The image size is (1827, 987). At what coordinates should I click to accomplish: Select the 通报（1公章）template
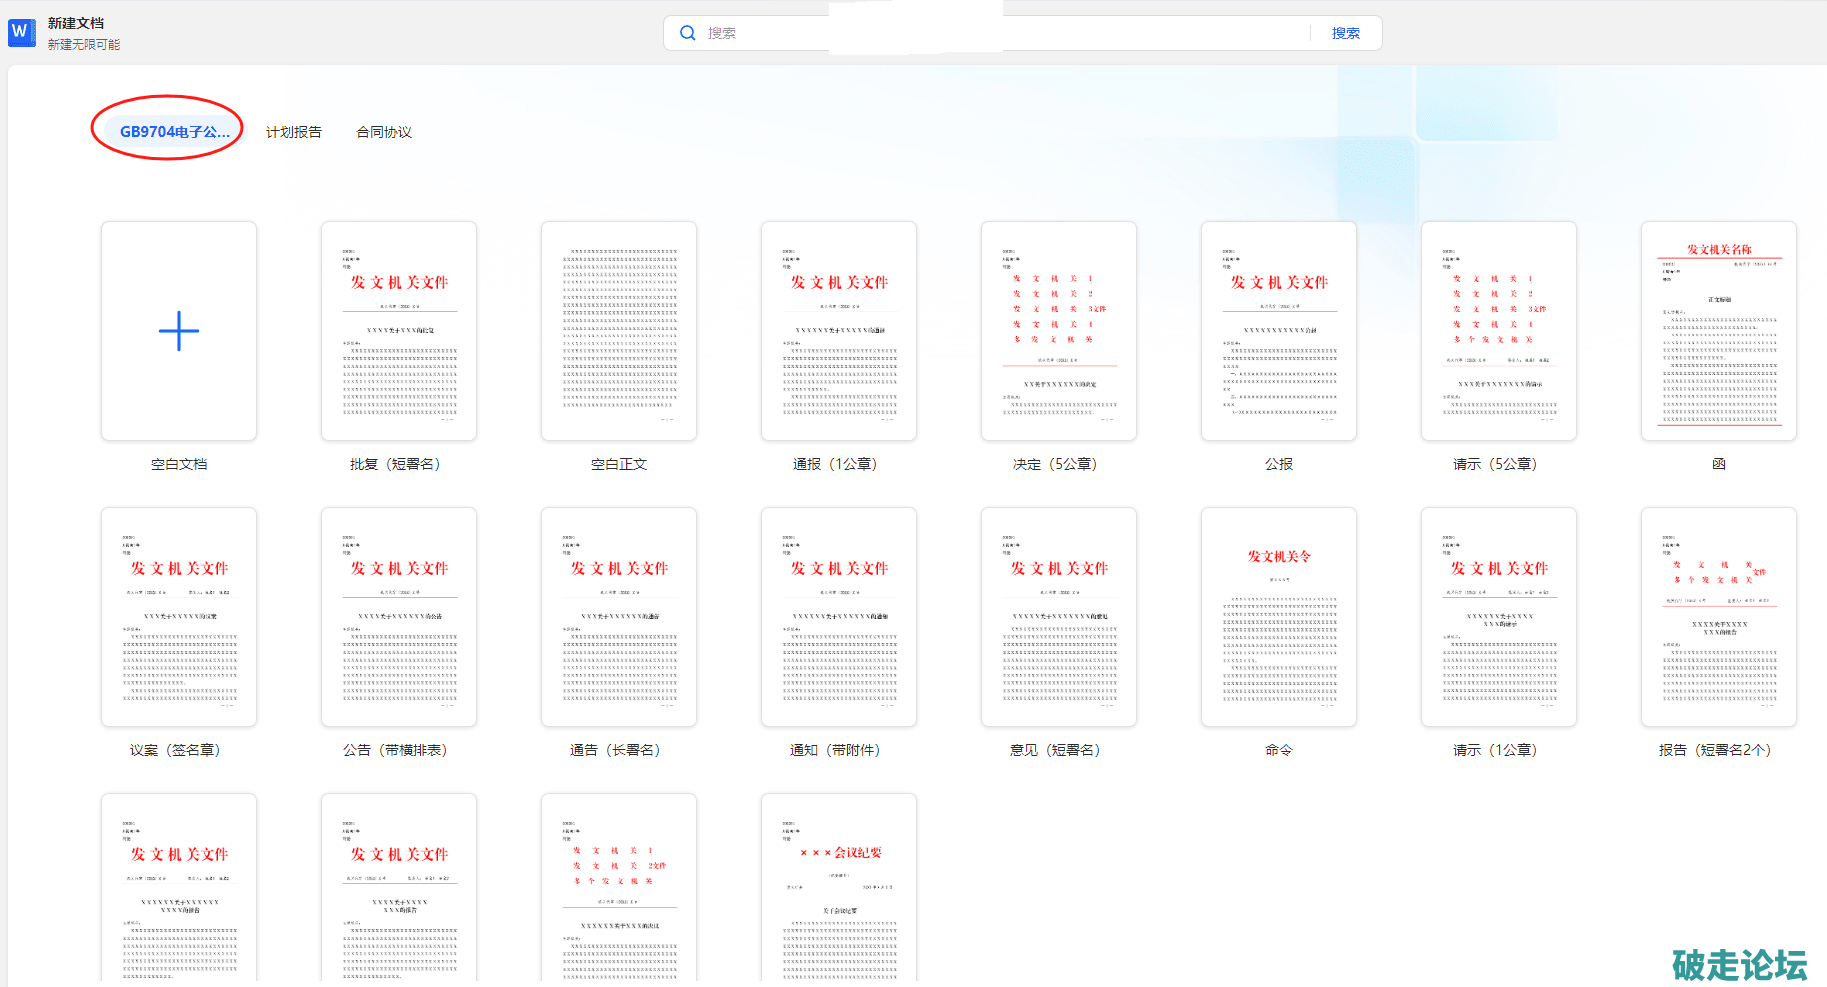point(839,331)
